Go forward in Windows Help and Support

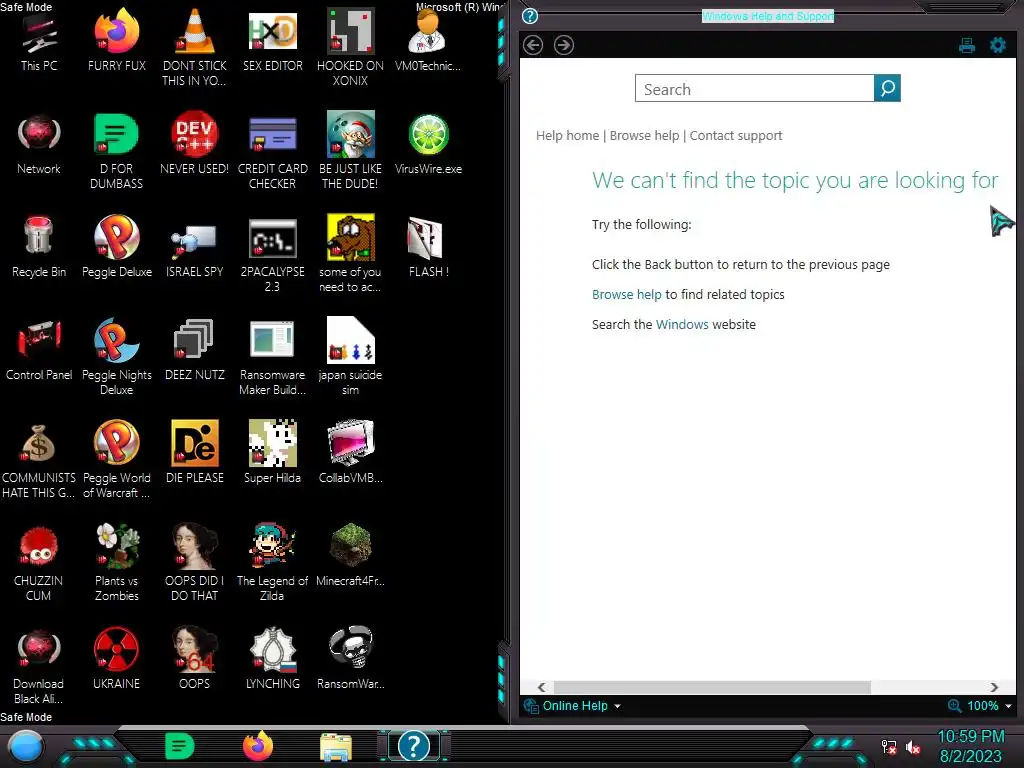pos(564,45)
